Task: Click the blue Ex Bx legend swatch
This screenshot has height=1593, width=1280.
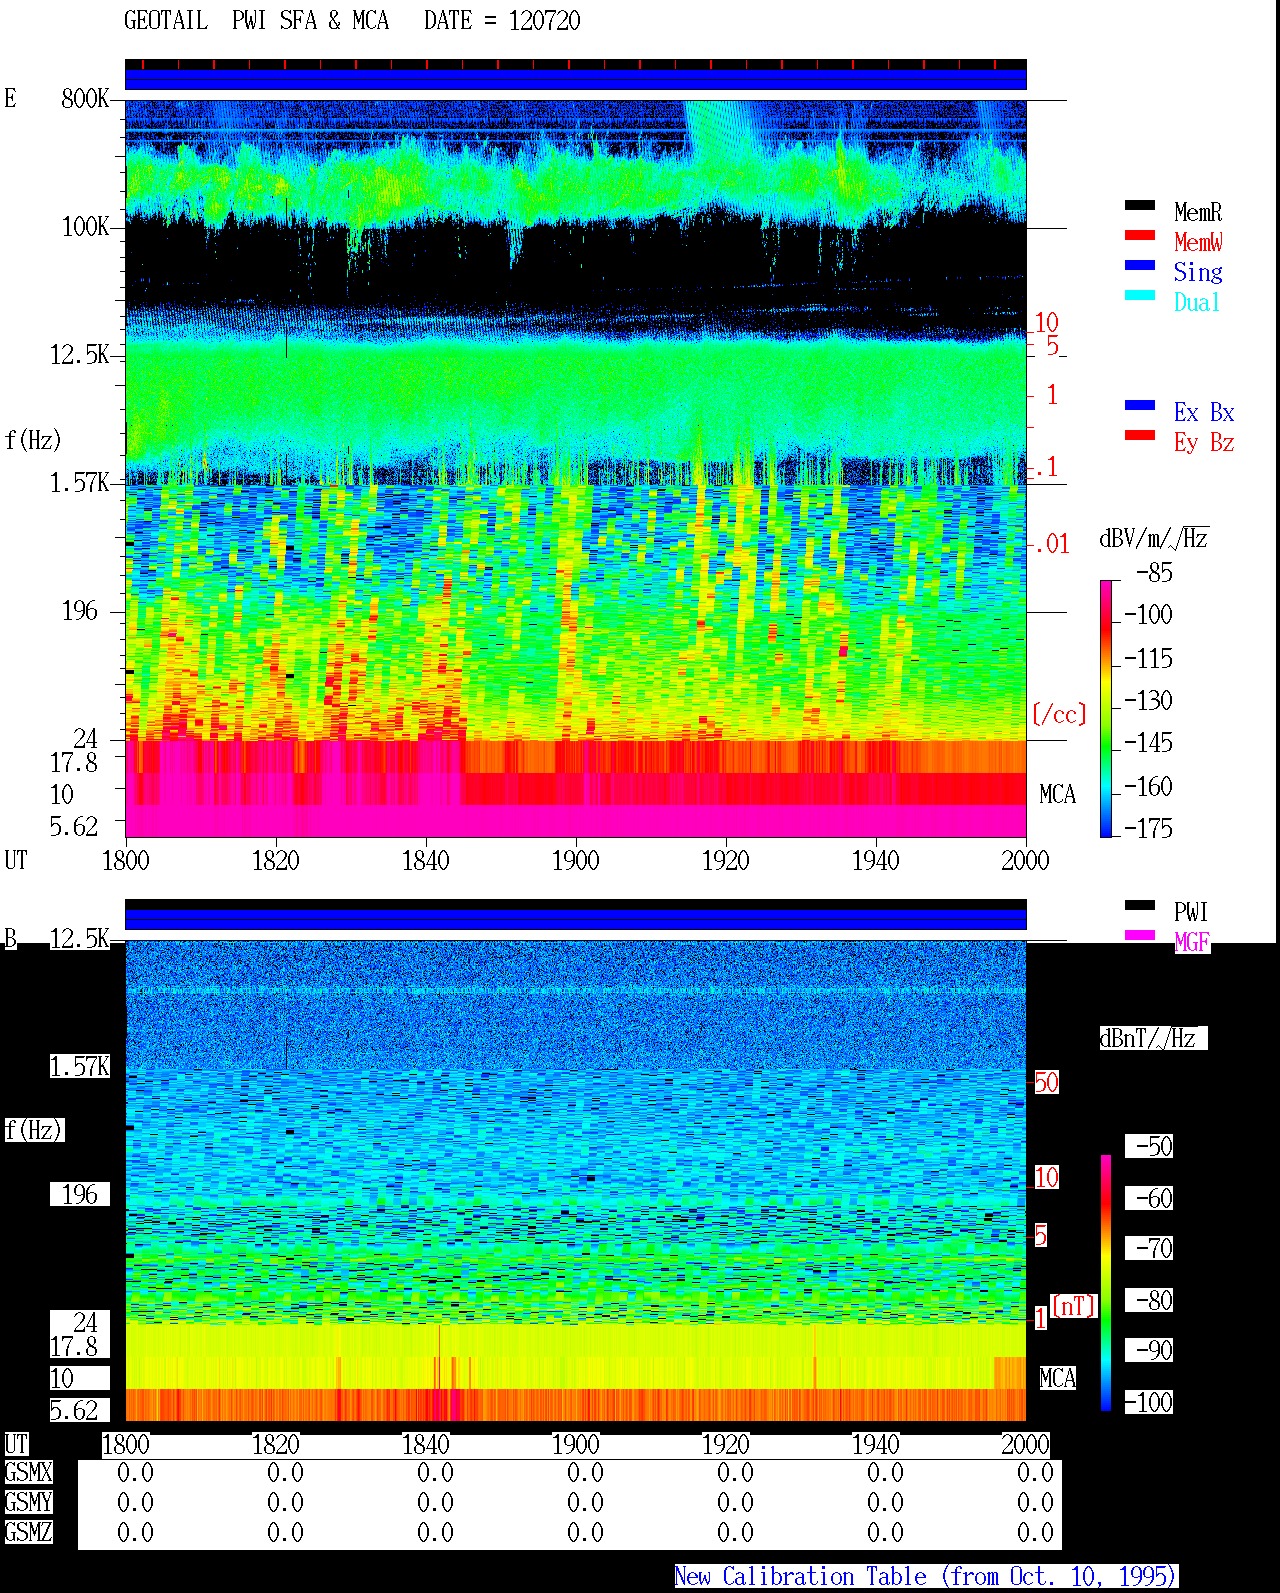Action: [1139, 405]
